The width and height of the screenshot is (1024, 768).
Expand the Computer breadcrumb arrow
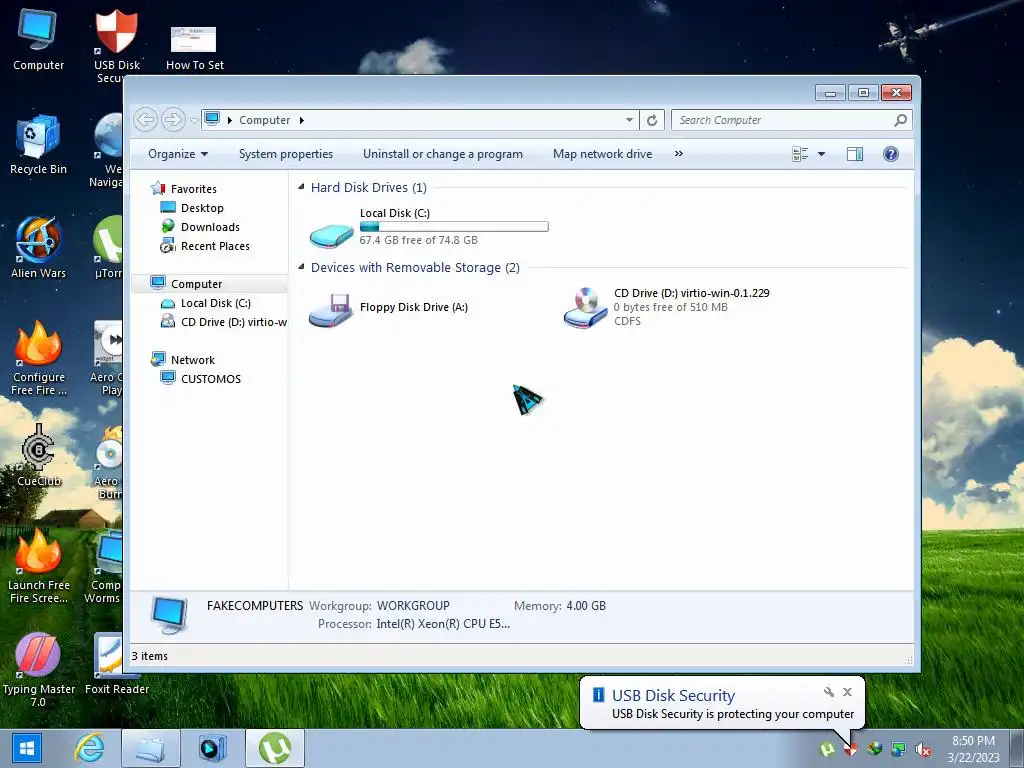302,120
